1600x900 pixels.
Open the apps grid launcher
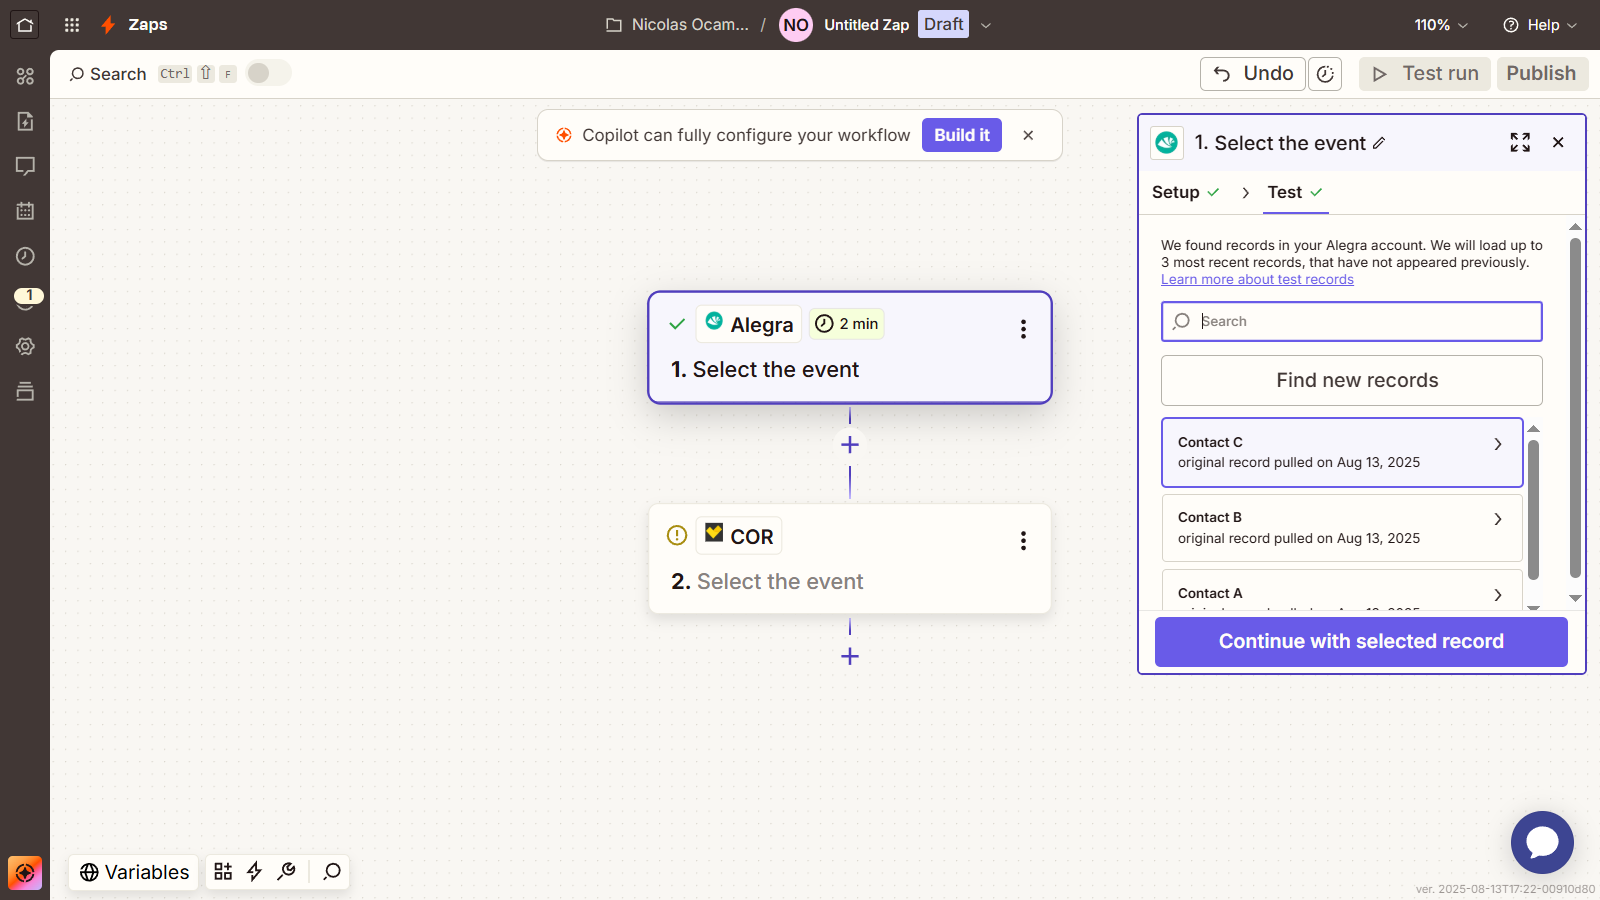coord(72,25)
